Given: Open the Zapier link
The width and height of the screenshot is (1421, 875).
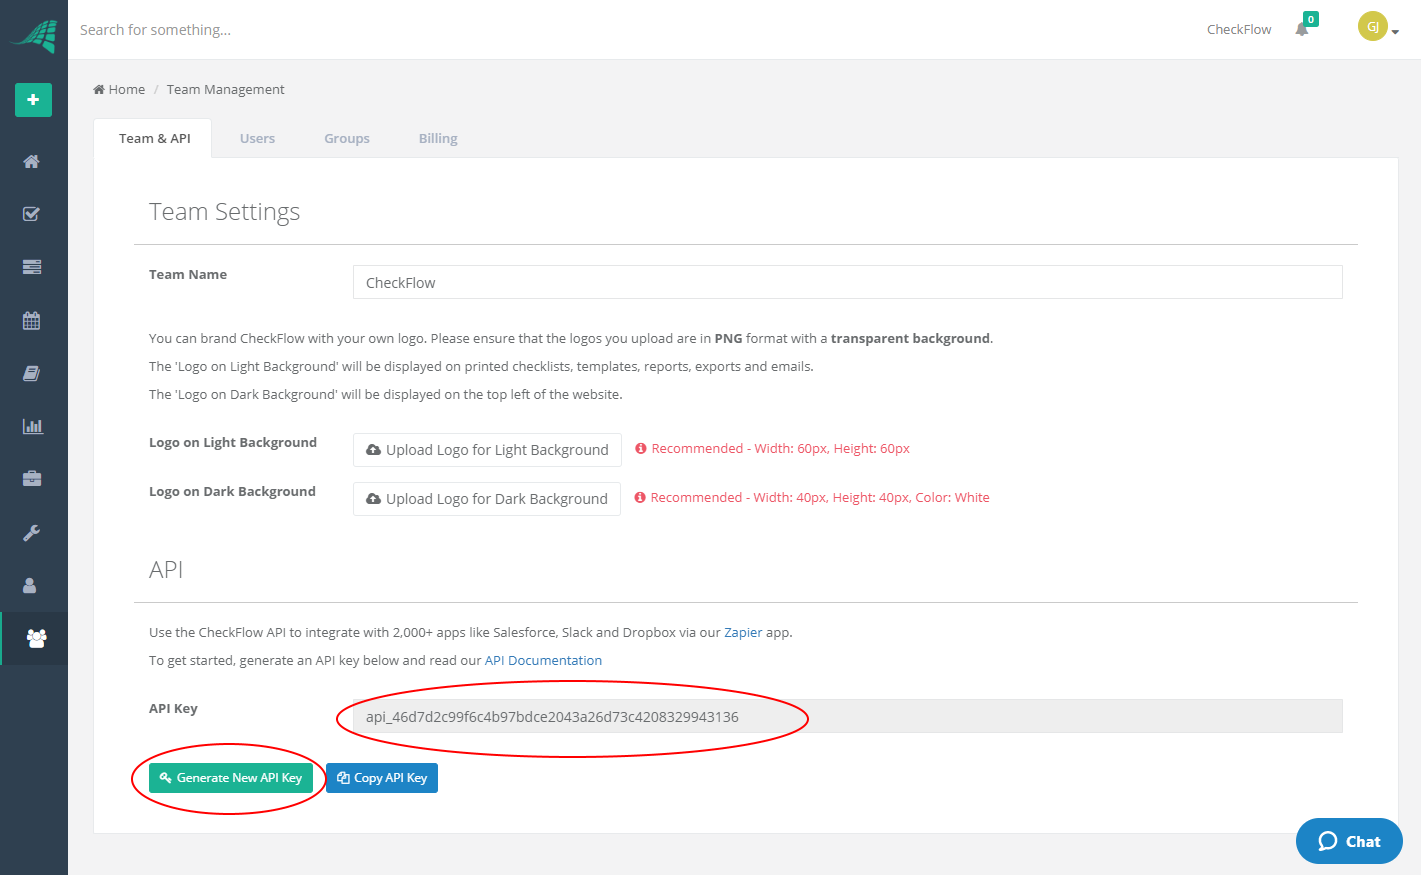Looking at the screenshot, I should (x=743, y=633).
